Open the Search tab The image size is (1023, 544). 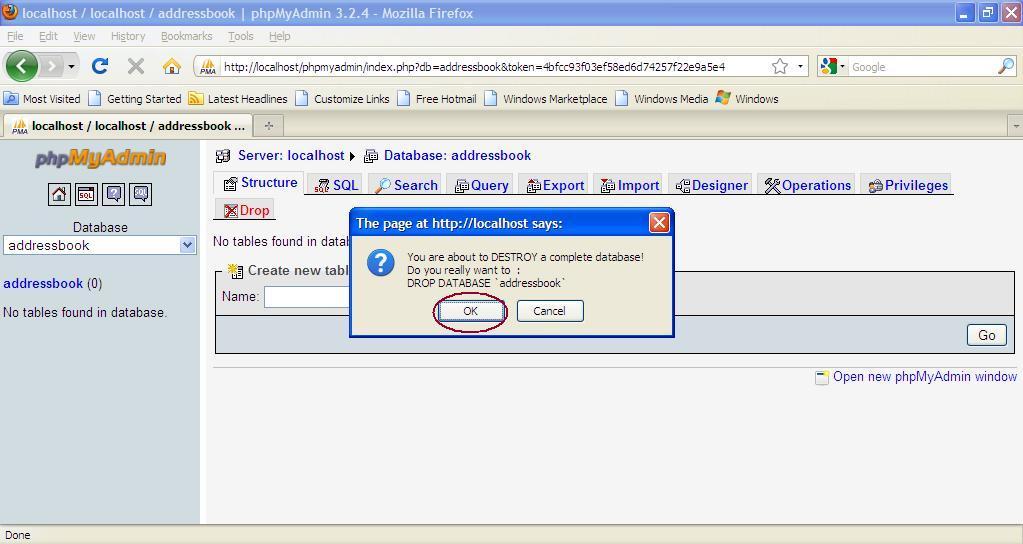click(x=406, y=185)
